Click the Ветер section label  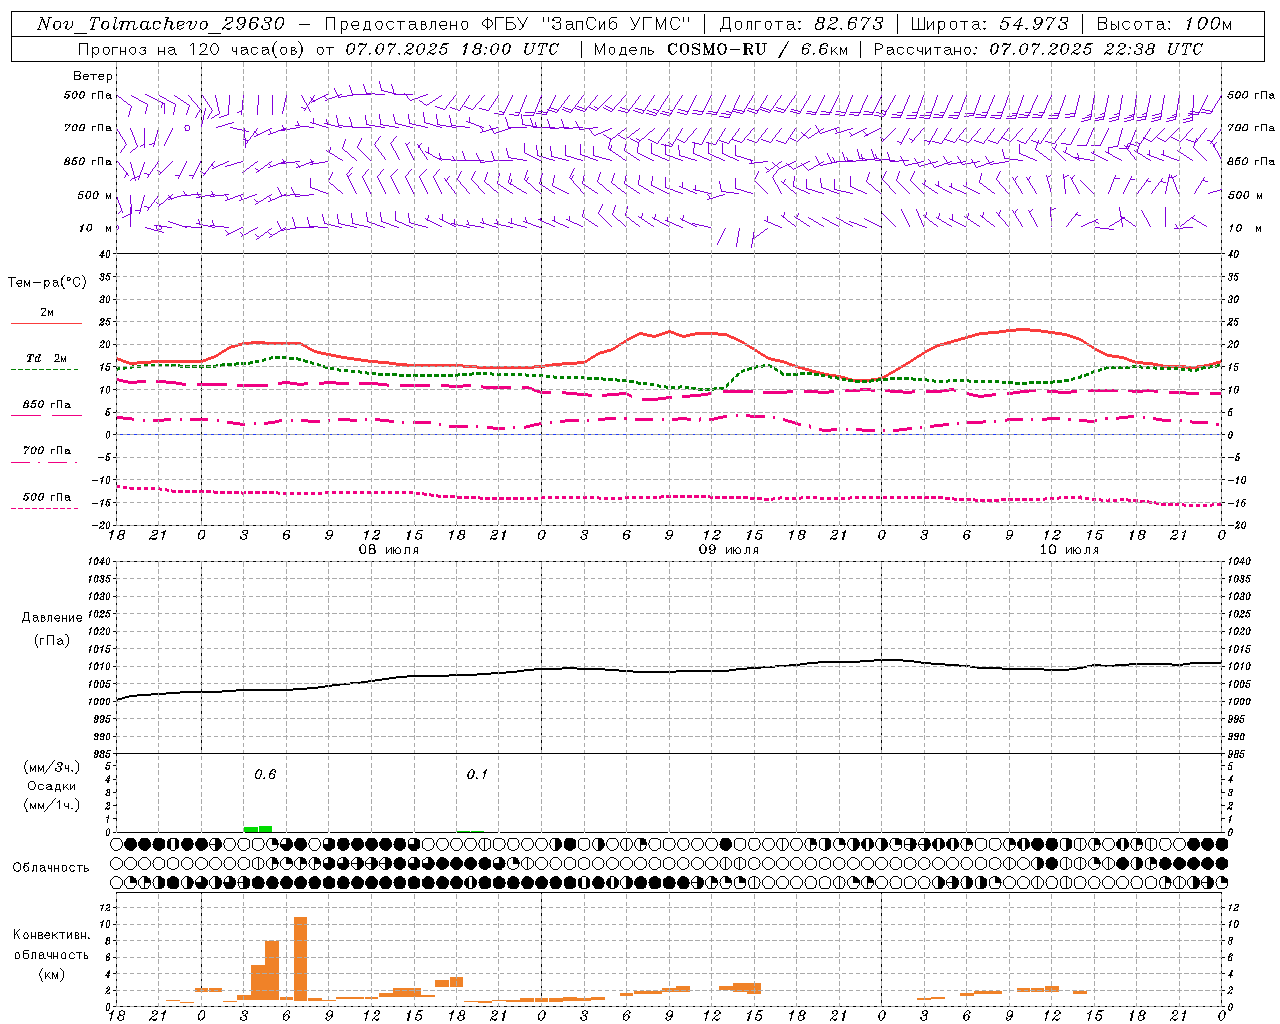coord(93,76)
